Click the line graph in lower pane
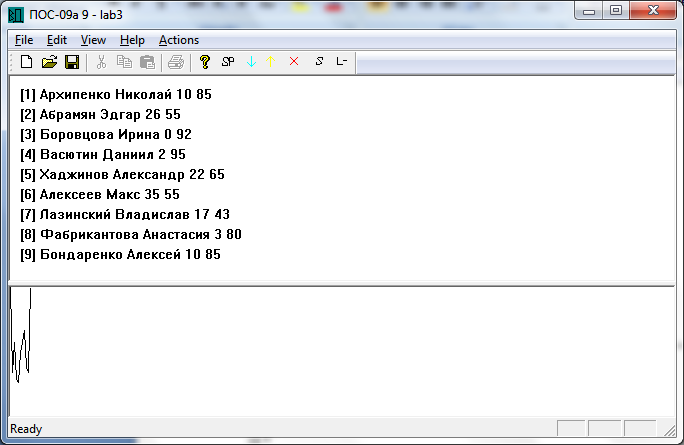The width and height of the screenshot is (684, 445). tap(21, 335)
